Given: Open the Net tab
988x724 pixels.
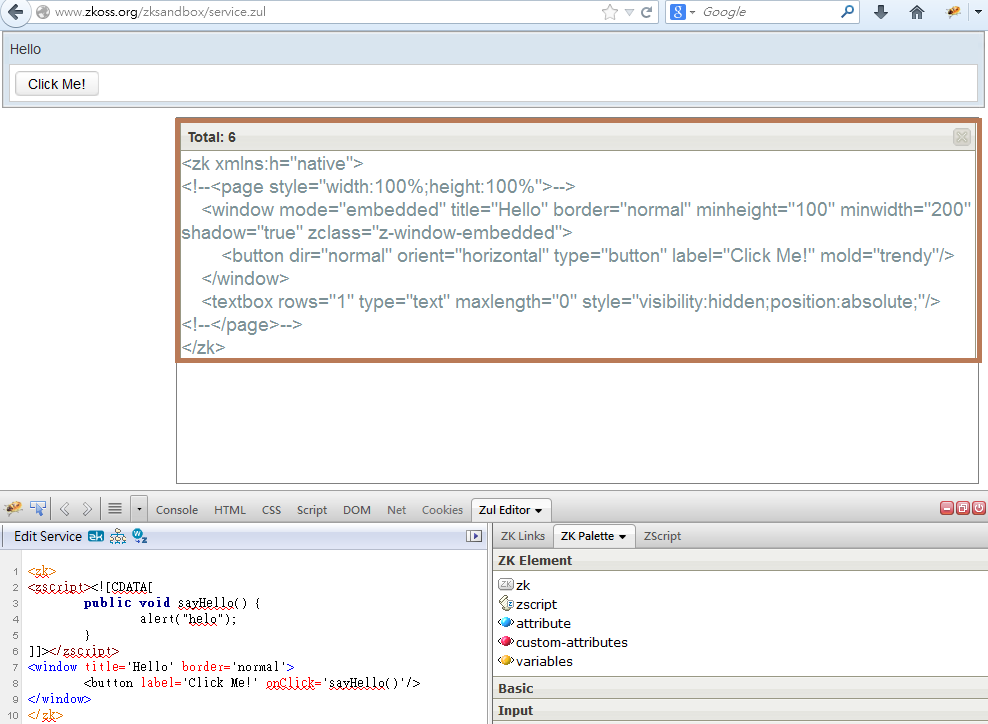Looking at the screenshot, I should (396, 510).
